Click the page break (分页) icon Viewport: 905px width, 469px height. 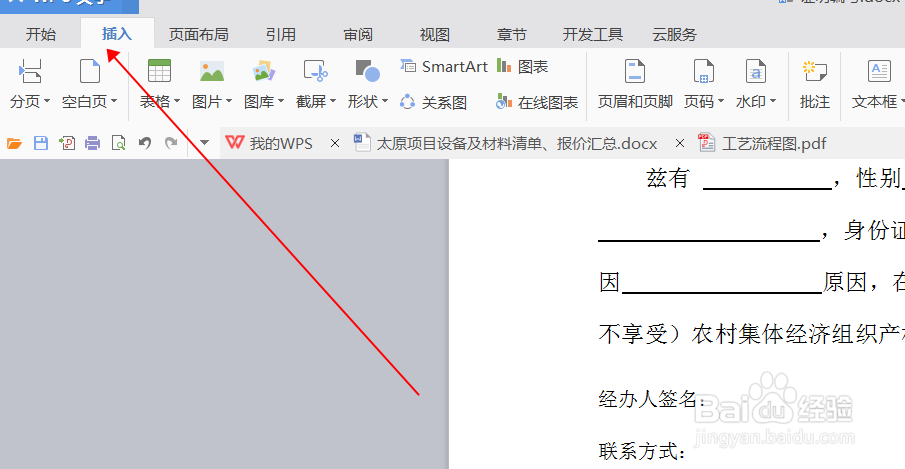[x=30, y=71]
